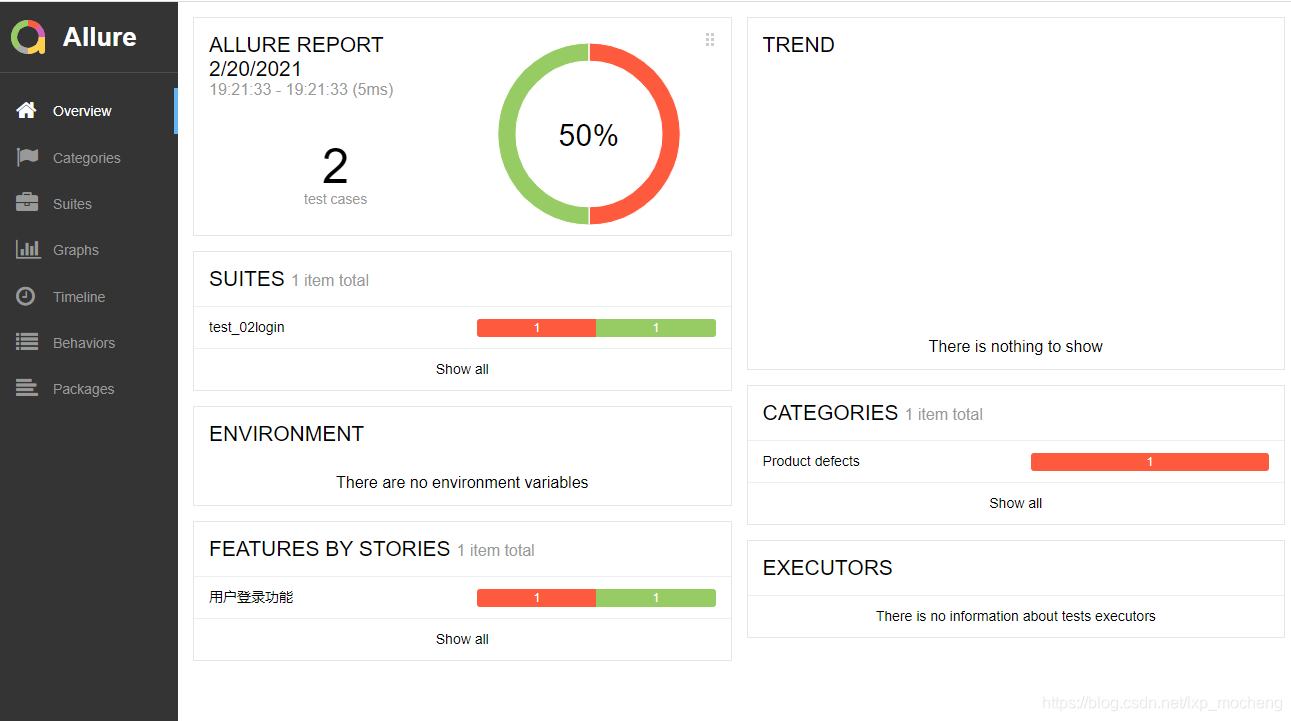Click the FEATURES BY STORIES heading
This screenshot has height=721, width=1291.
(329, 549)
